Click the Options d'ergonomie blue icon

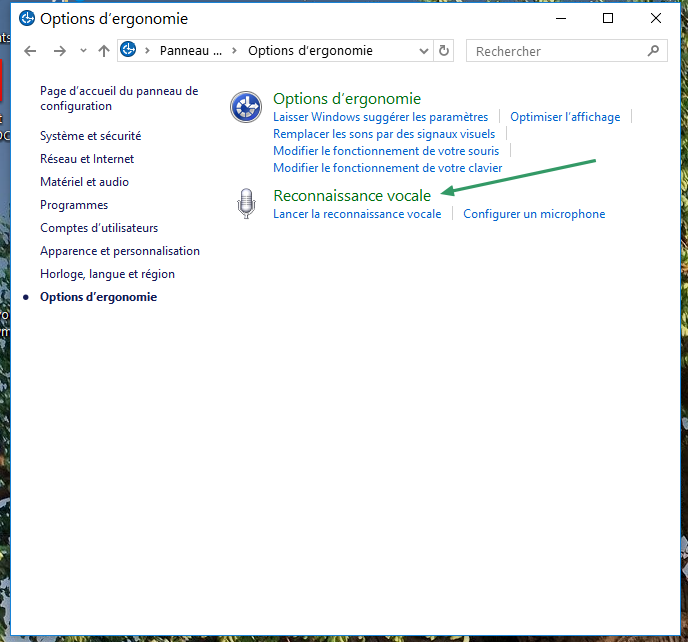point(246,107)
